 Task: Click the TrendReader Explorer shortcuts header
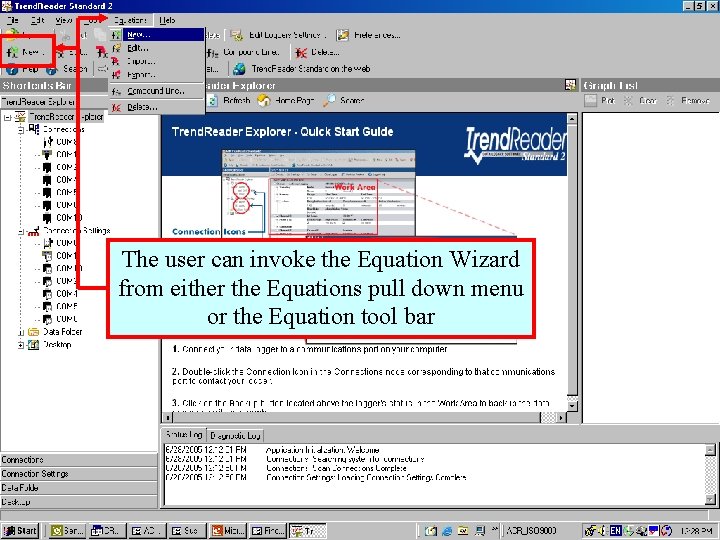click(x=54, y=101)
